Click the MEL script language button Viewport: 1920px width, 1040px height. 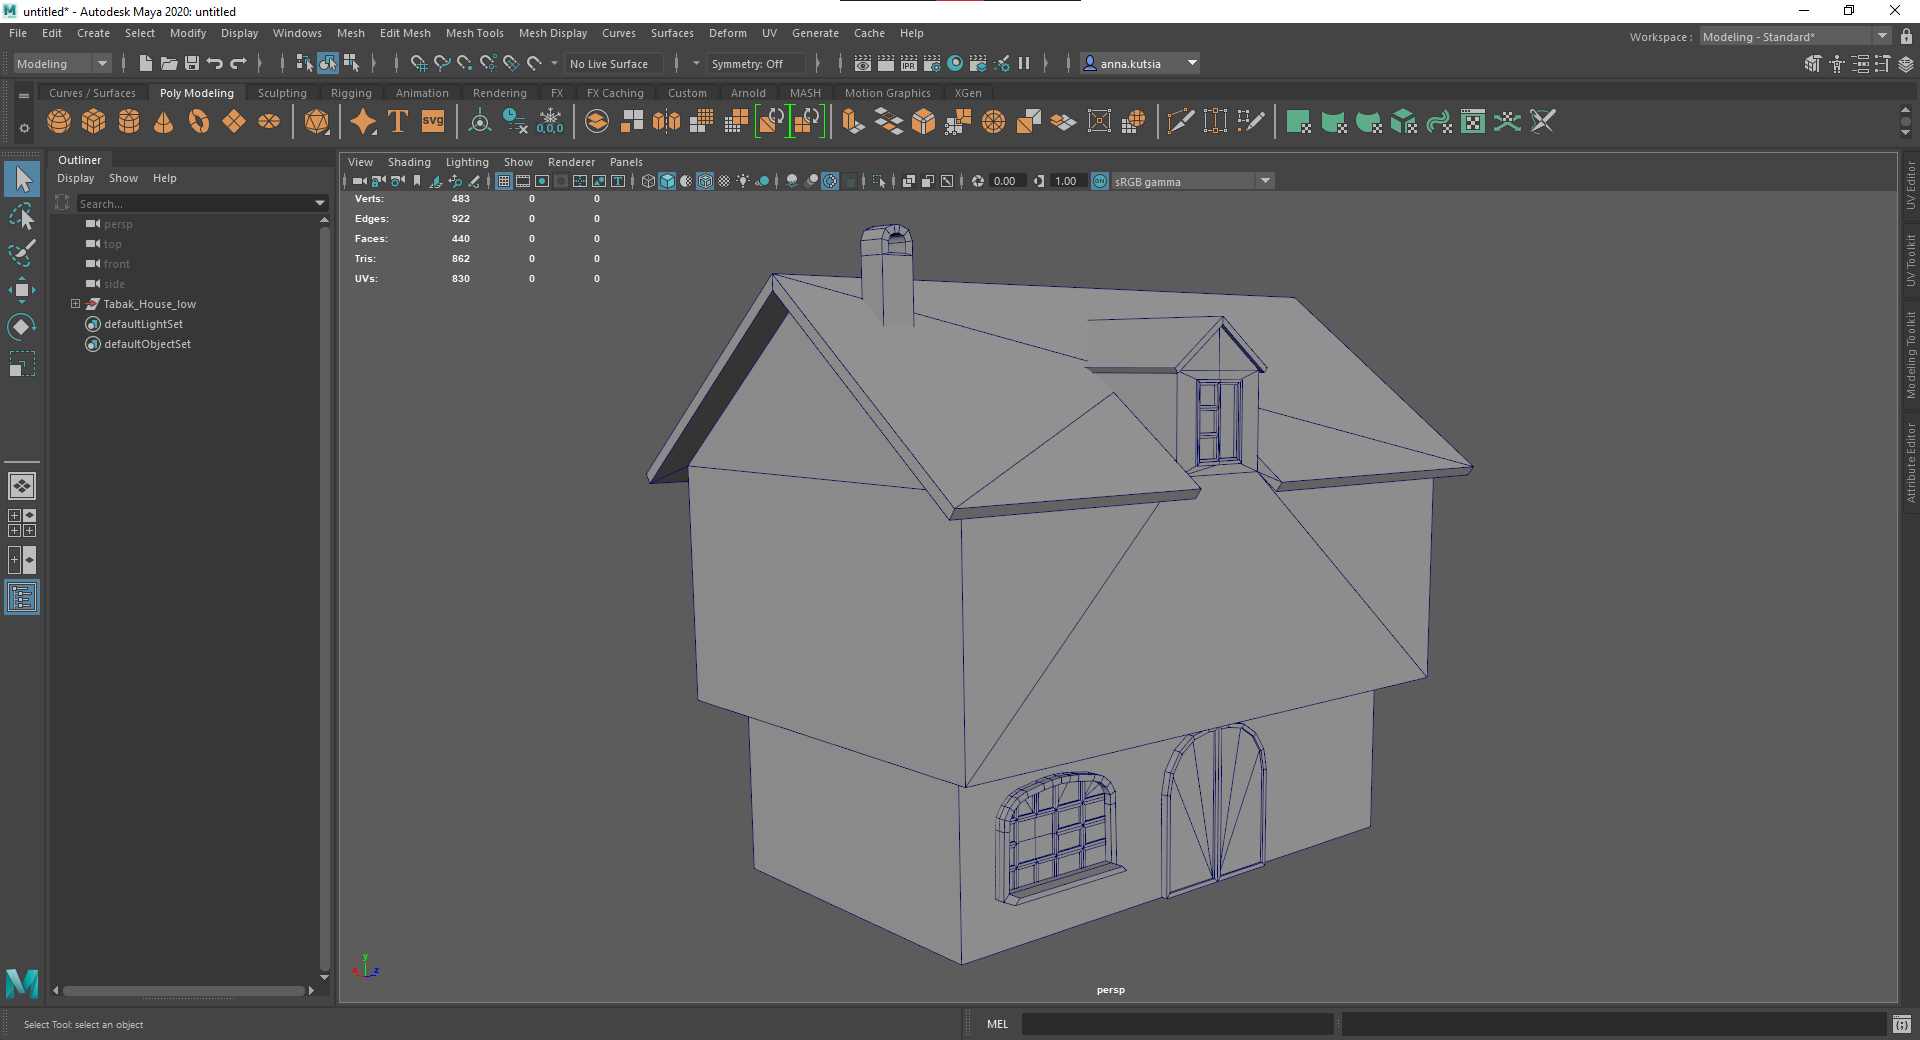pos(997,1024)
